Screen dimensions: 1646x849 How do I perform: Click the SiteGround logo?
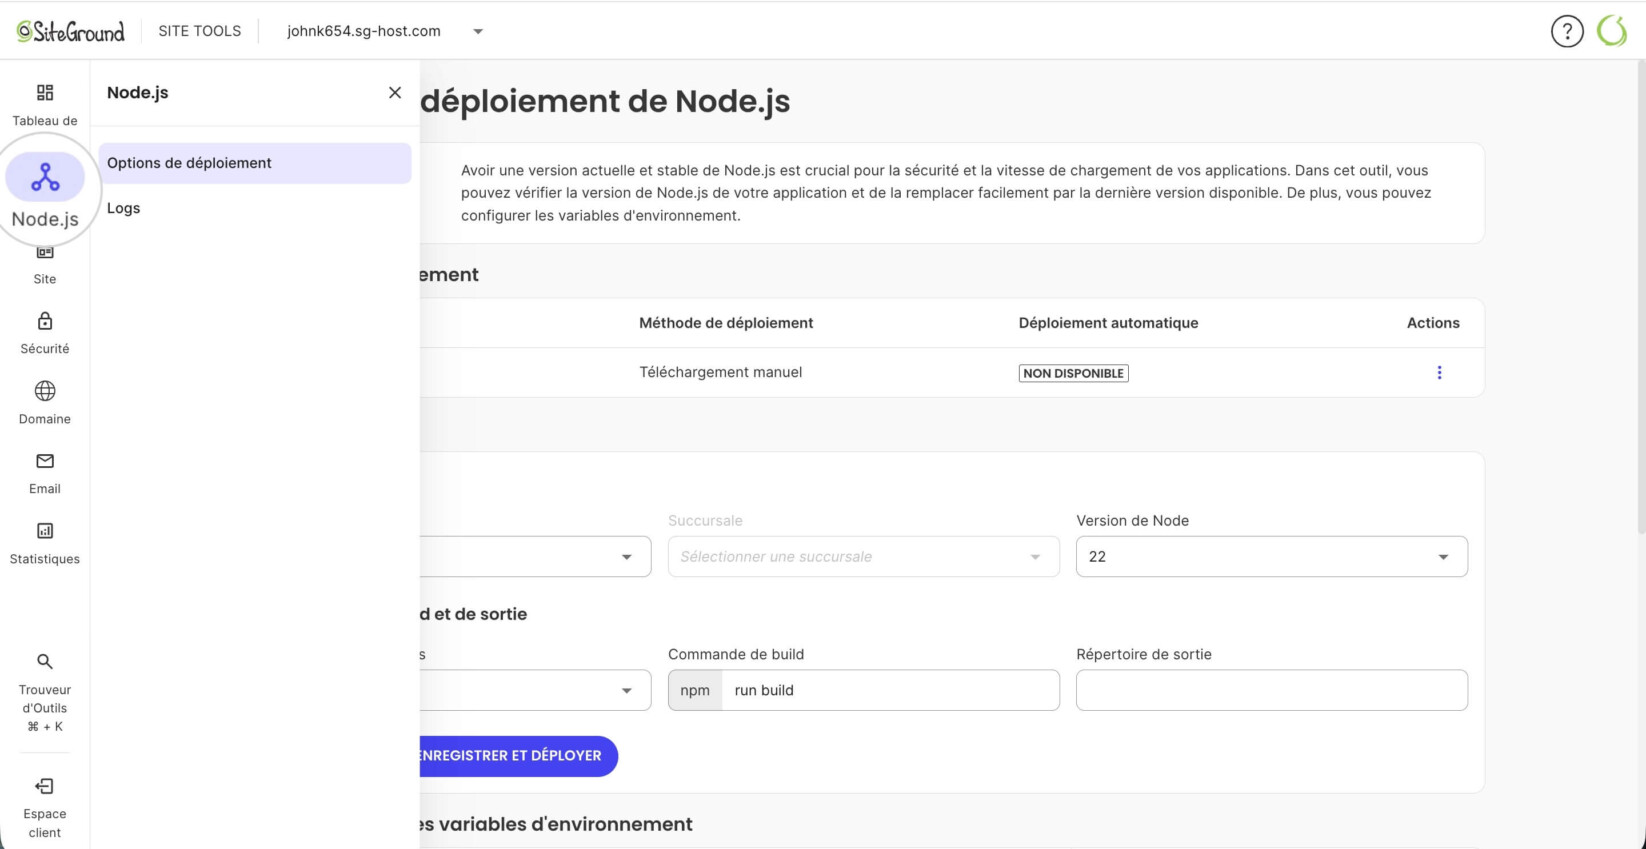[x=71, y=31]
